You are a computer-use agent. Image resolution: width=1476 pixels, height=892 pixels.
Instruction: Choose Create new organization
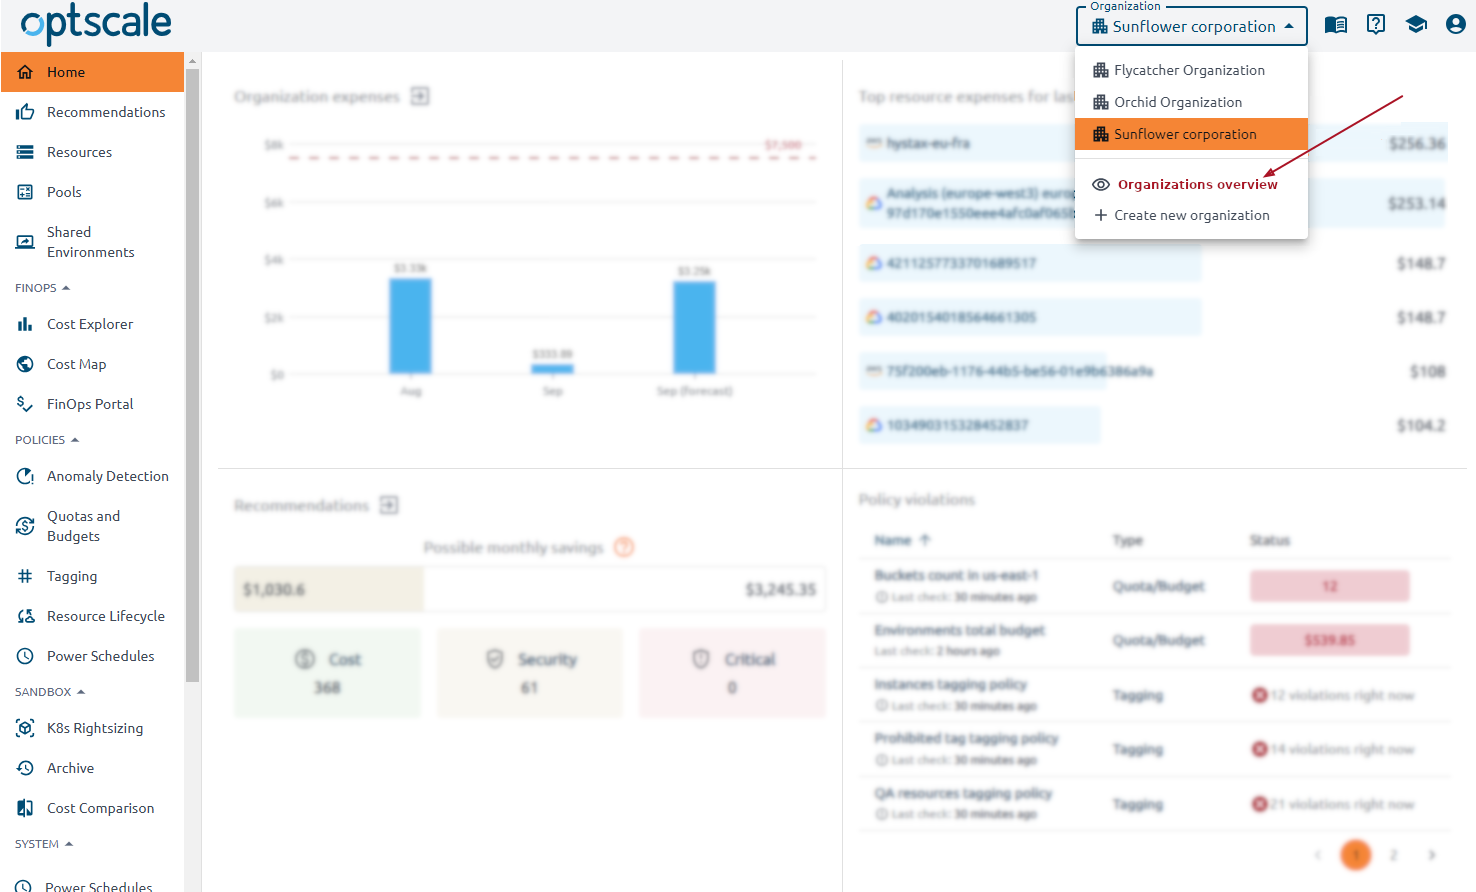(x=1191, y=215)
